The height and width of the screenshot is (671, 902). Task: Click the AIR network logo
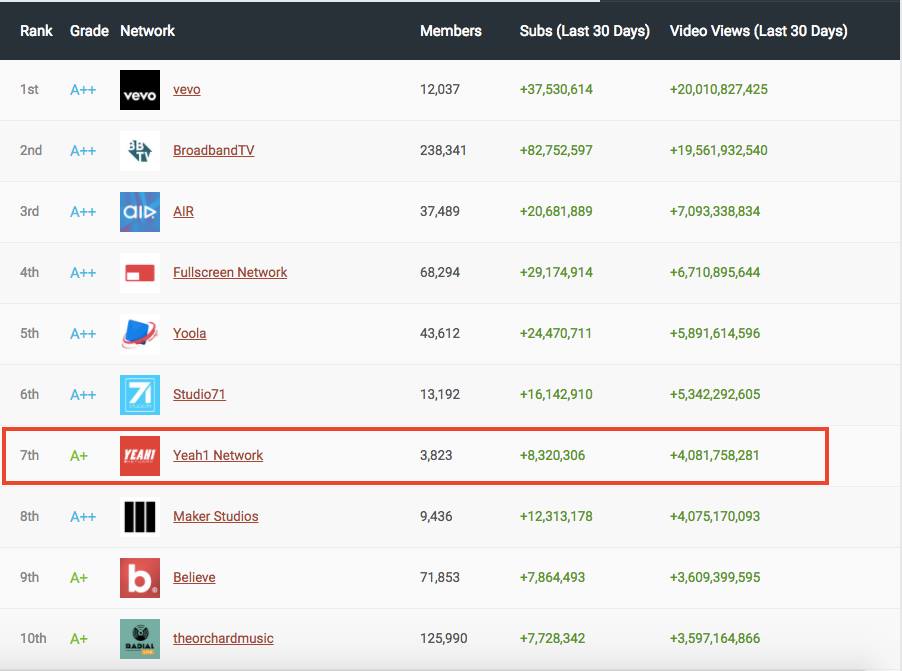pos(139,212)
